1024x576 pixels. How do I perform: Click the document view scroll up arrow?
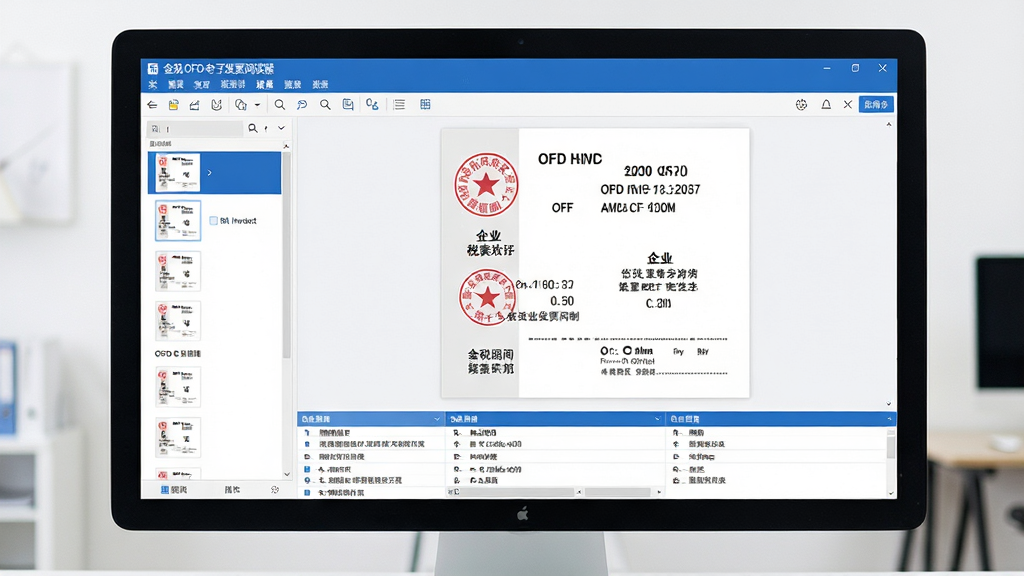(x=889, y=124)
